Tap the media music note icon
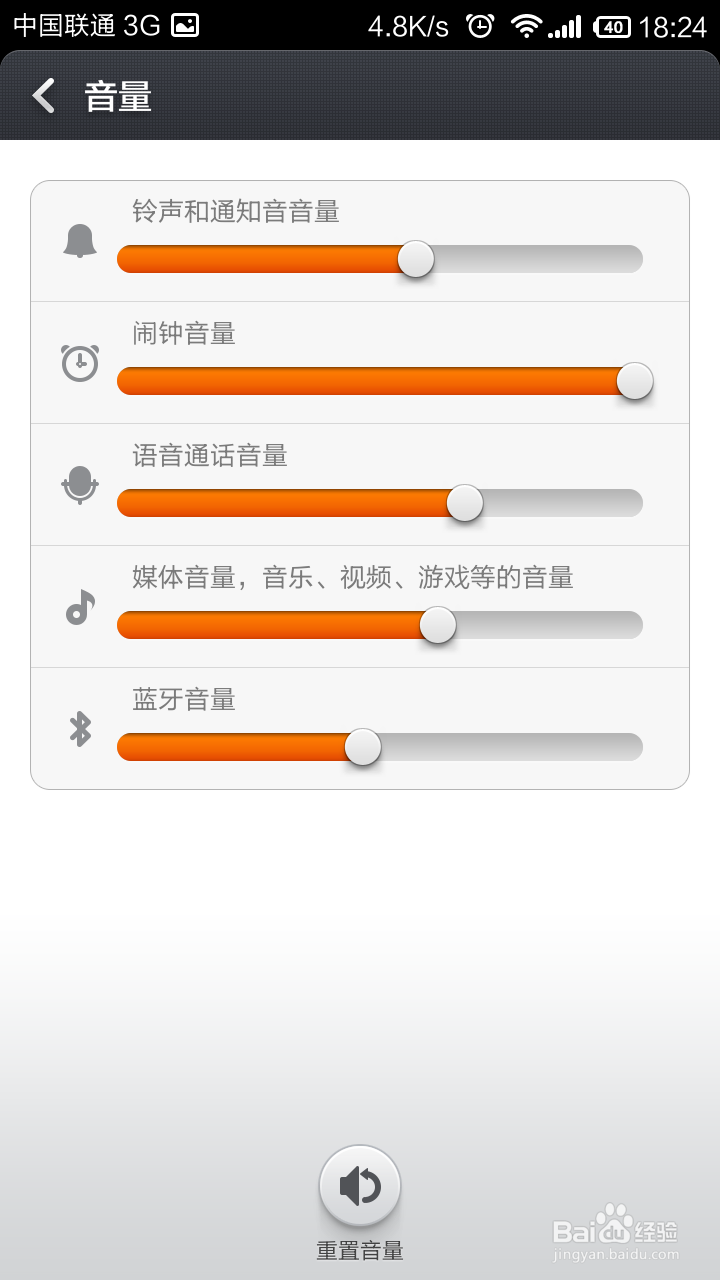This screenshot has height=1280, width=720. pyautogui.click(x=80, y=607)
